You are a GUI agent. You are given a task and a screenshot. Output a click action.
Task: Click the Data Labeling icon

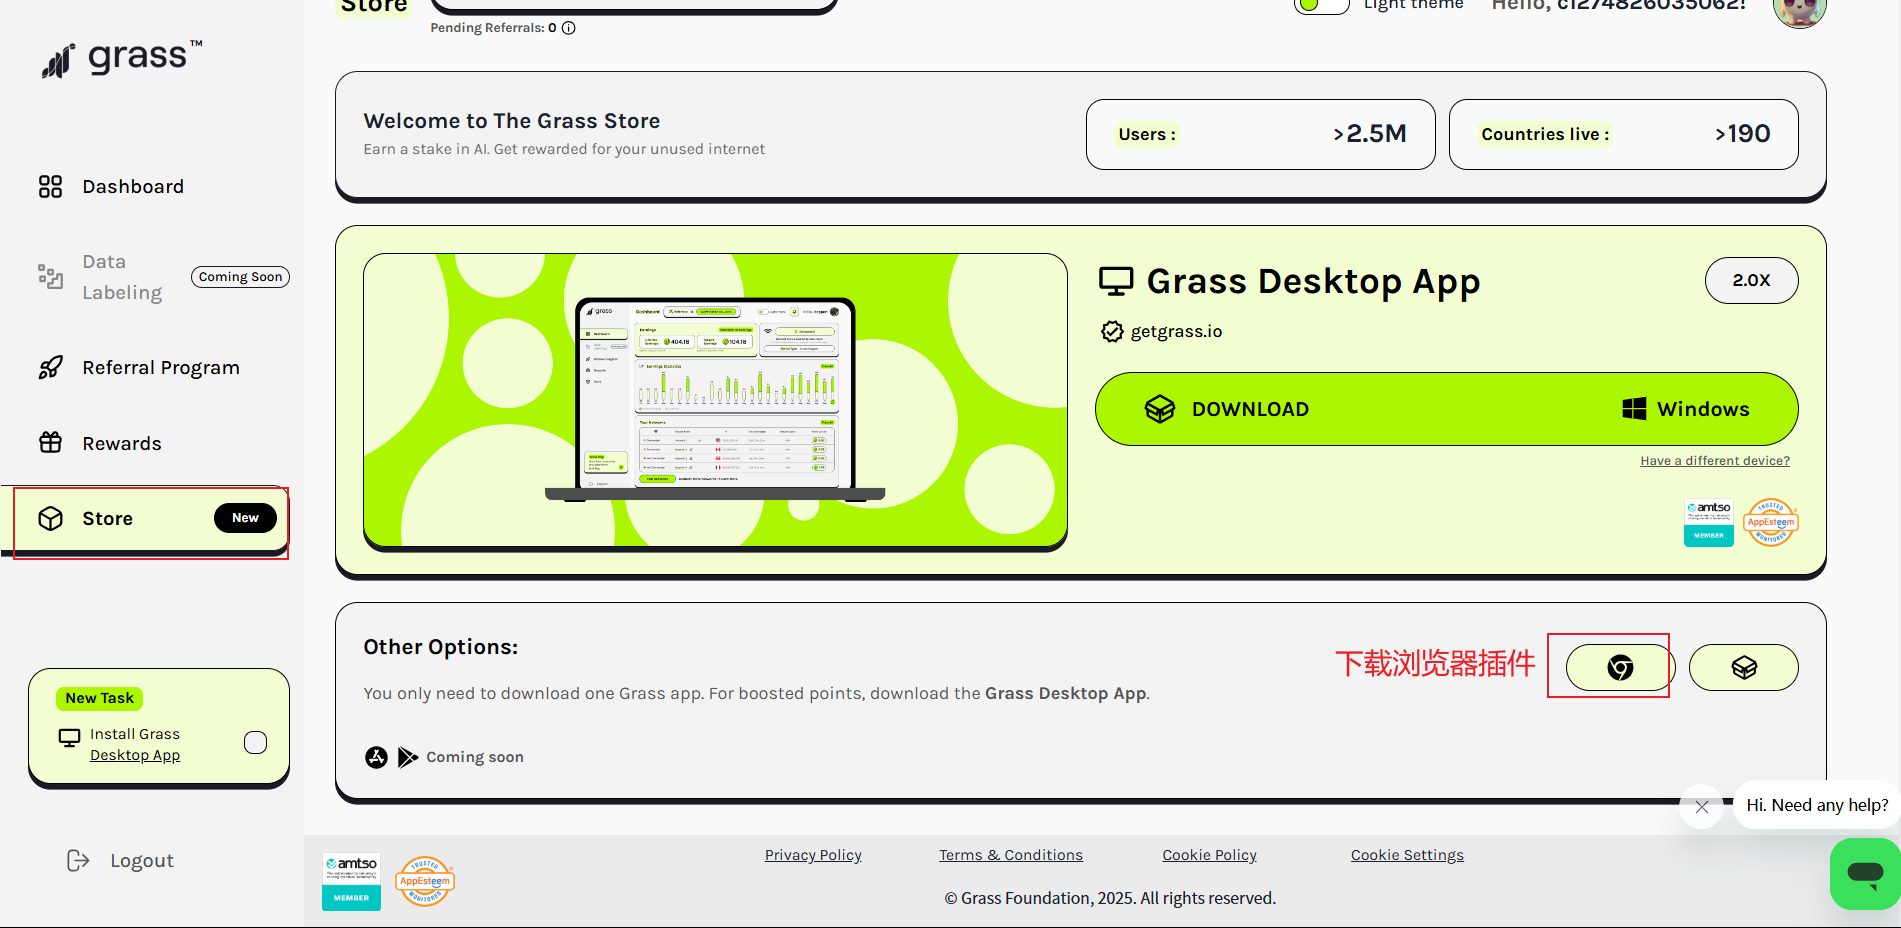(x=50, y=276)
